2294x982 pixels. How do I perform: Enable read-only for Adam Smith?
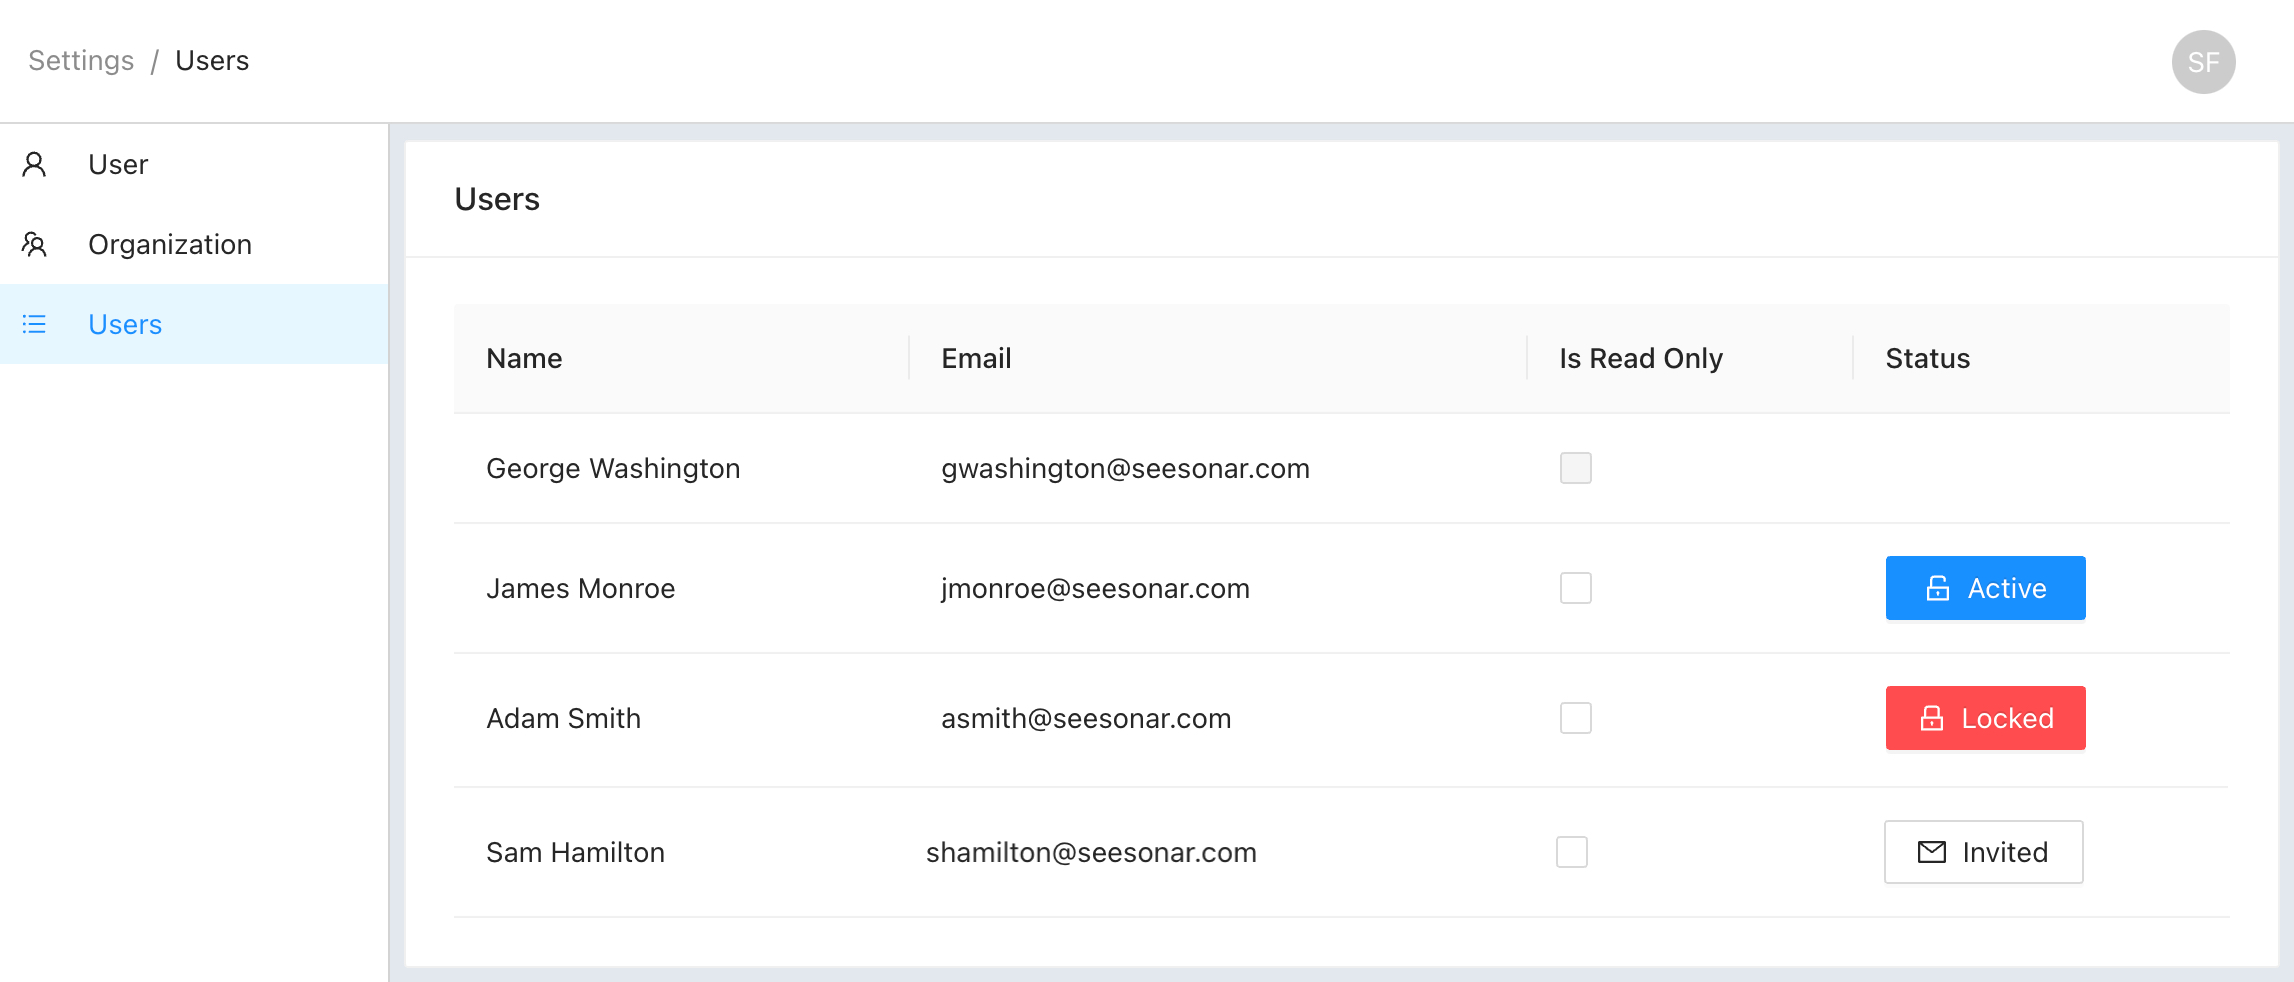point(1576,718)
